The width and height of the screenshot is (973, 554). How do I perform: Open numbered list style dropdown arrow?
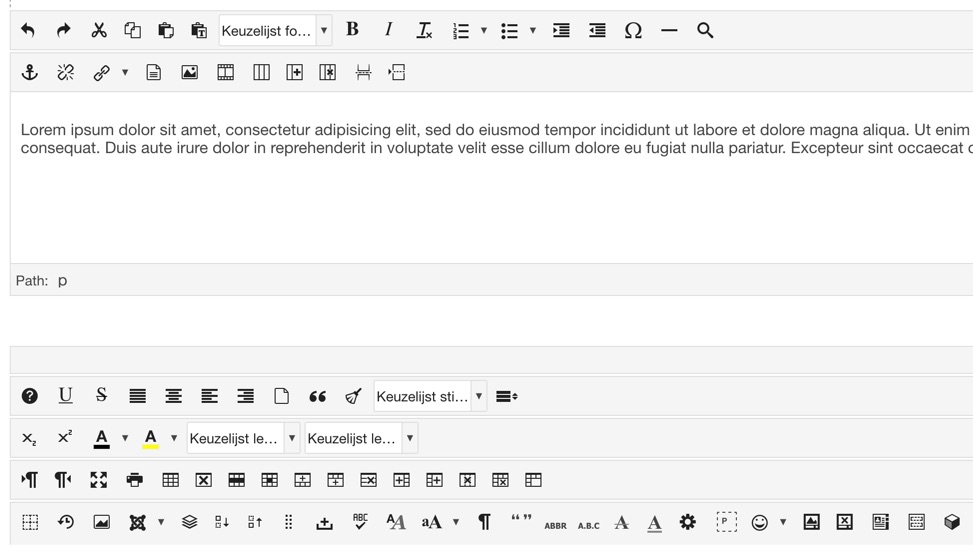click(484, 30)
